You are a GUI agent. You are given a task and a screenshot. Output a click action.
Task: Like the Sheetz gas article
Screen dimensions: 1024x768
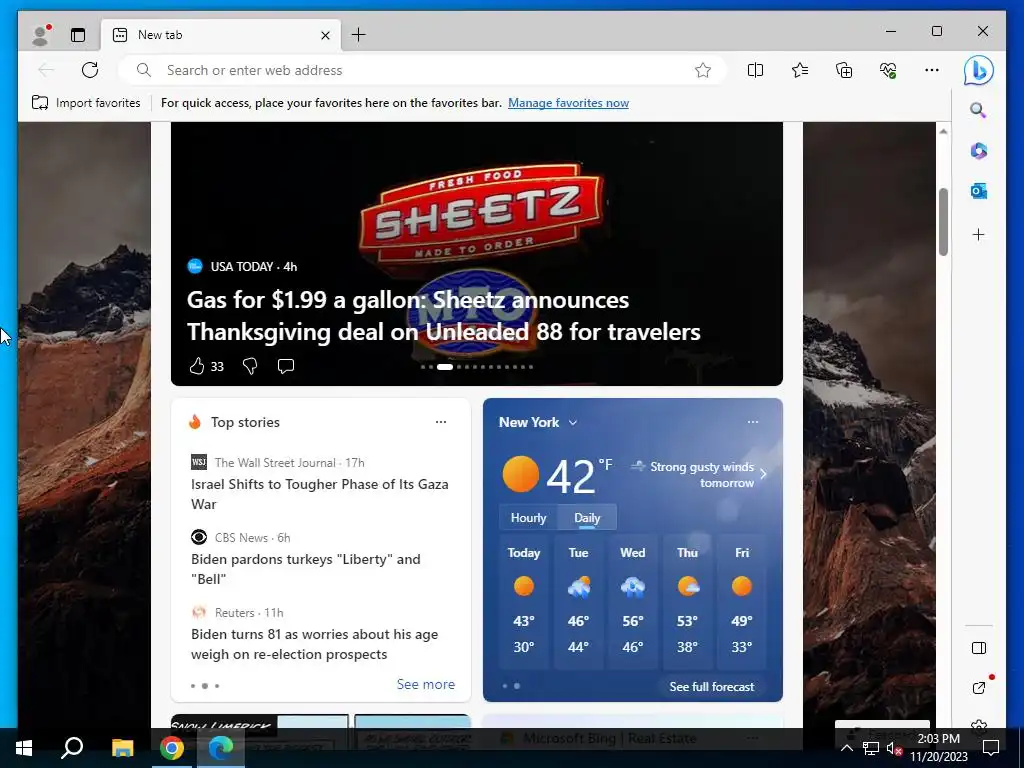click(x=197, y=366)
